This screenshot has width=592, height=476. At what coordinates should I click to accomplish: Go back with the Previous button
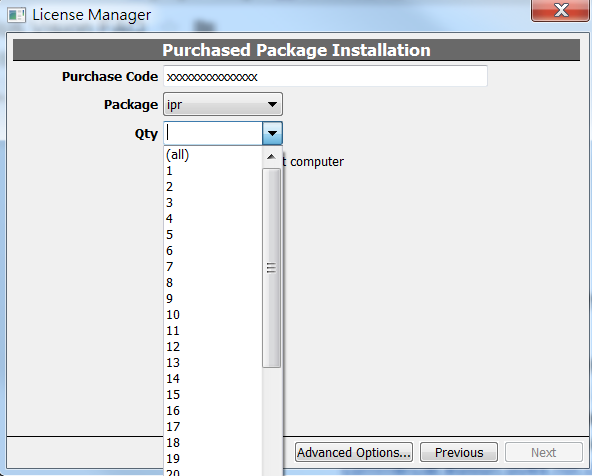459,452
